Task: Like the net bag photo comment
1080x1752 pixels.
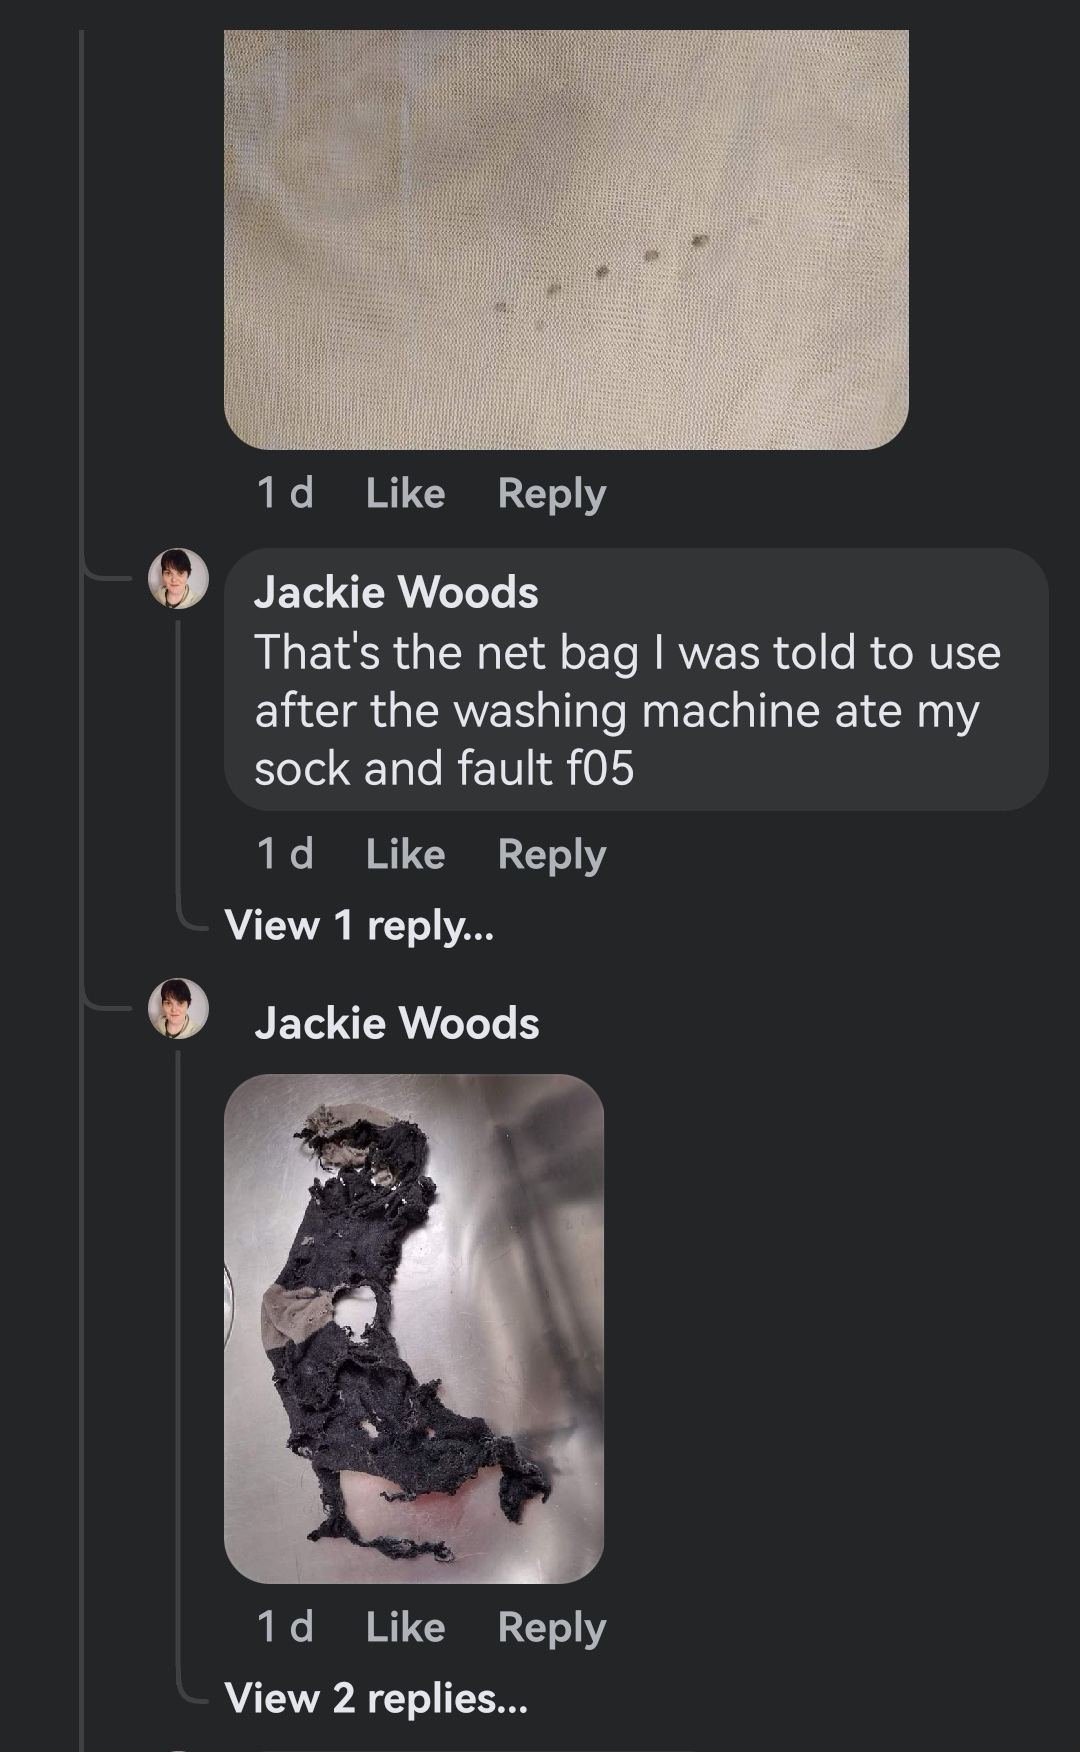Action: pos(405,493)
